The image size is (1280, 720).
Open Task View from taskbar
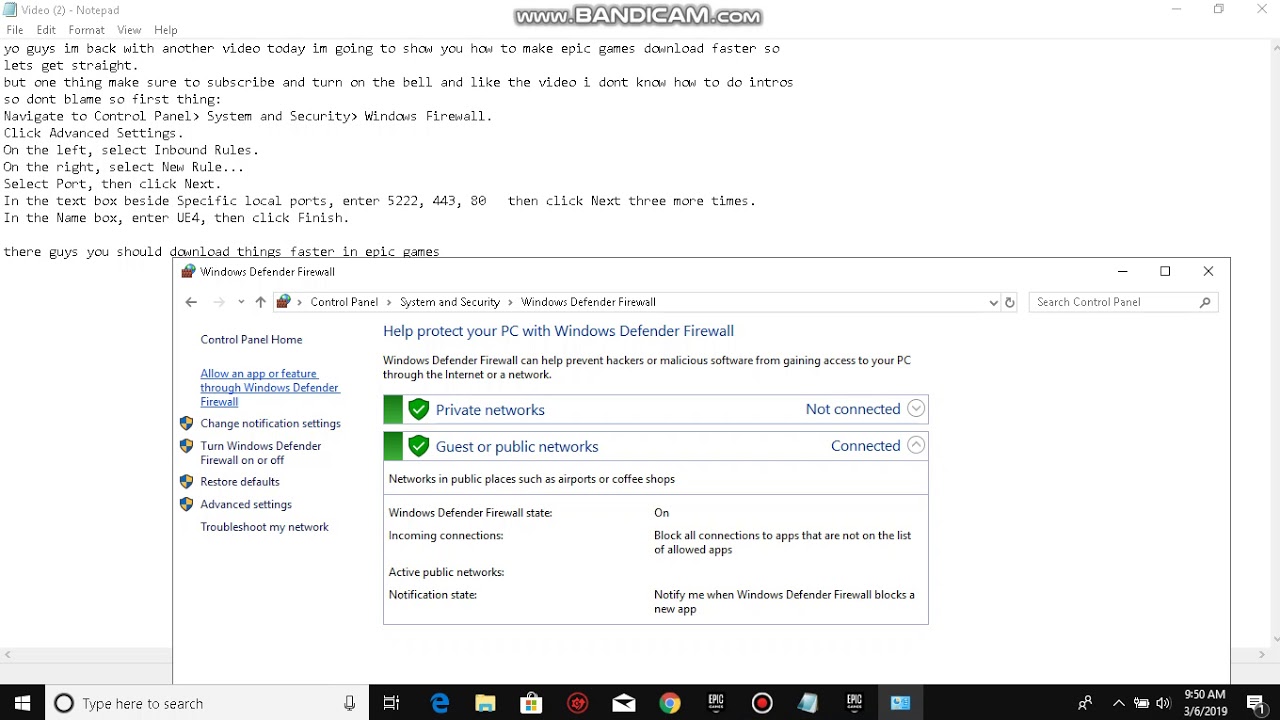coord(392,703)
